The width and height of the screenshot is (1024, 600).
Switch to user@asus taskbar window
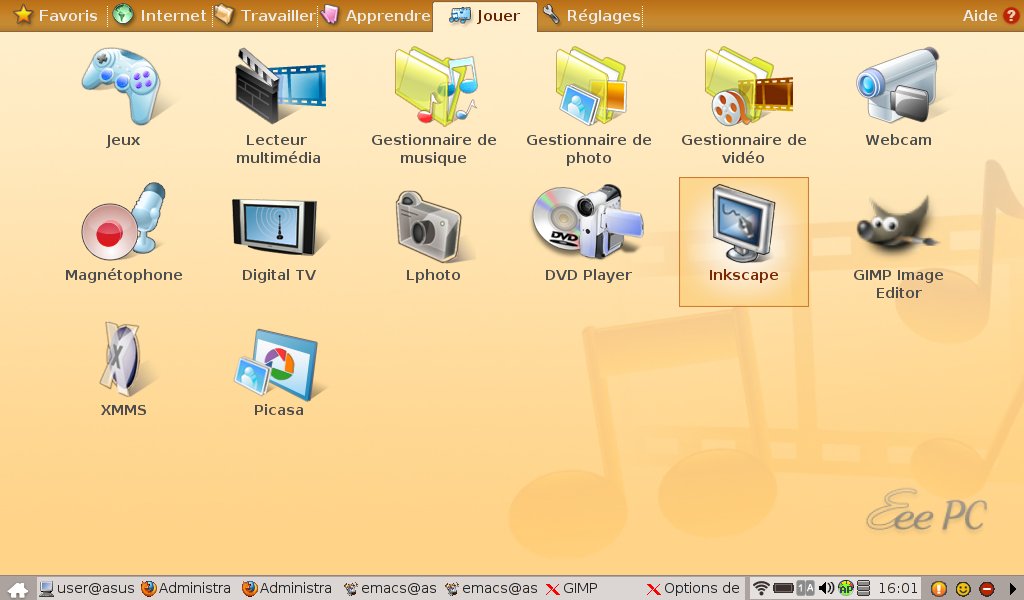coord(87,588)
